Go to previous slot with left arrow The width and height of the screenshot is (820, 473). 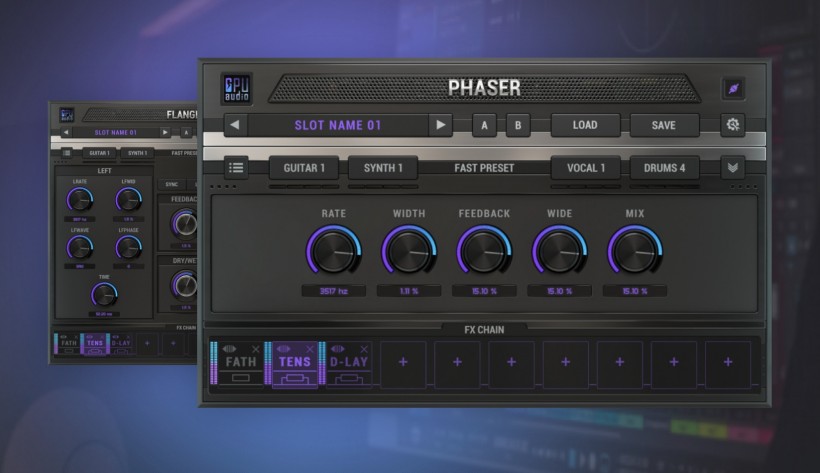236,125
